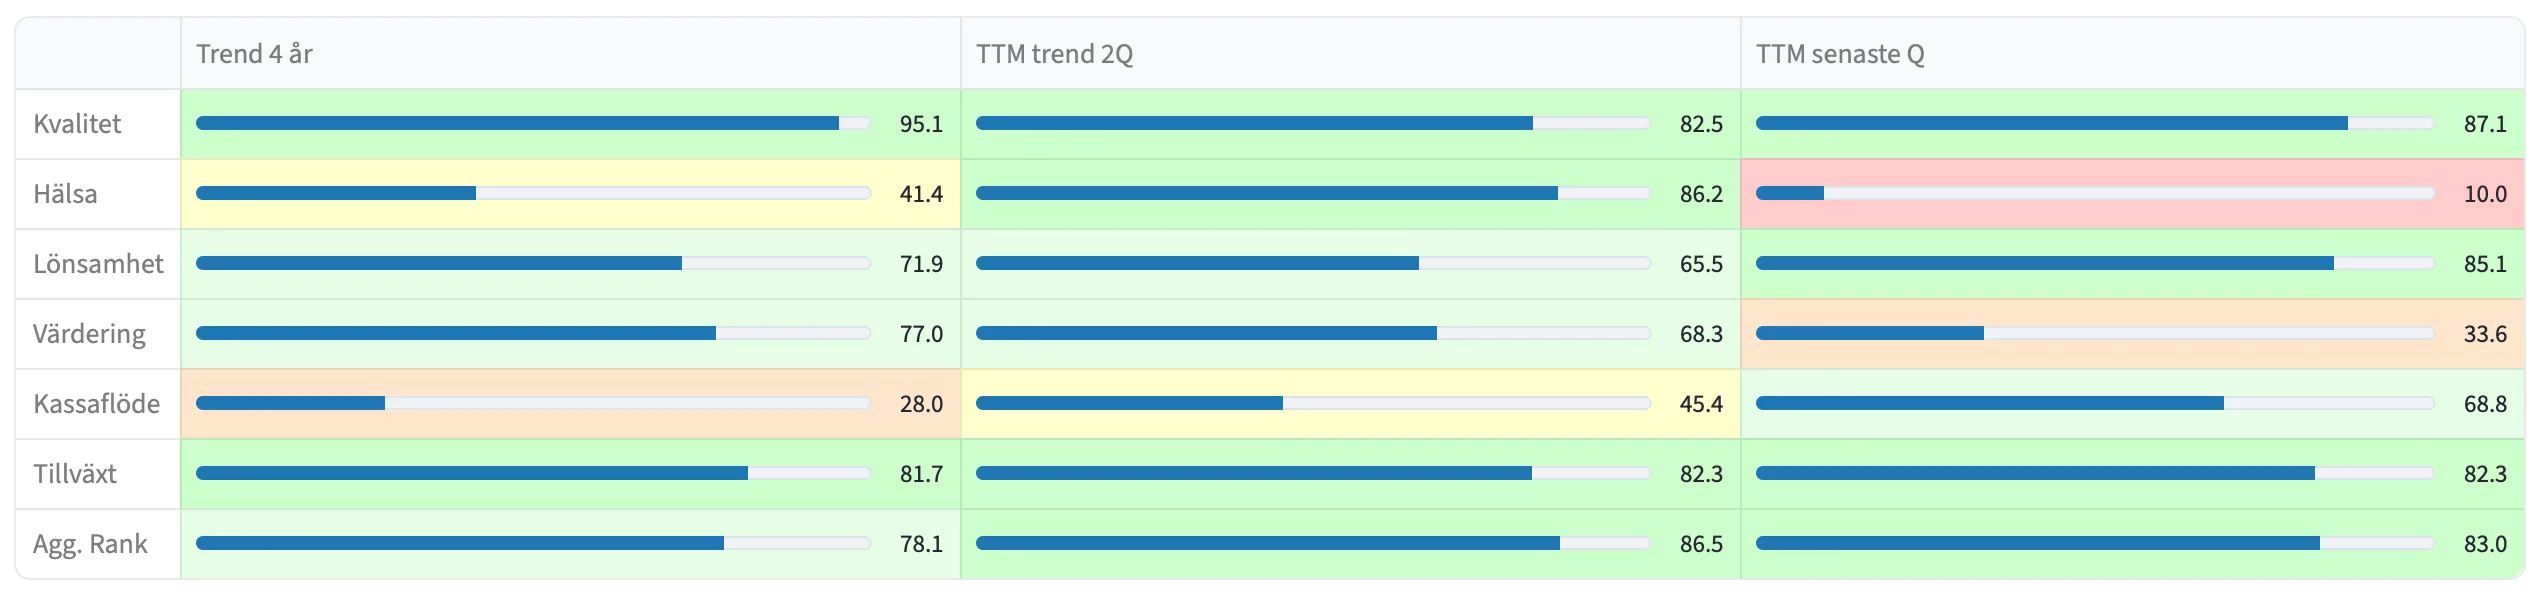This screenshot has width=2542, height=598.
Task: Select the Tillväxt row label
Action: [75, 474]
